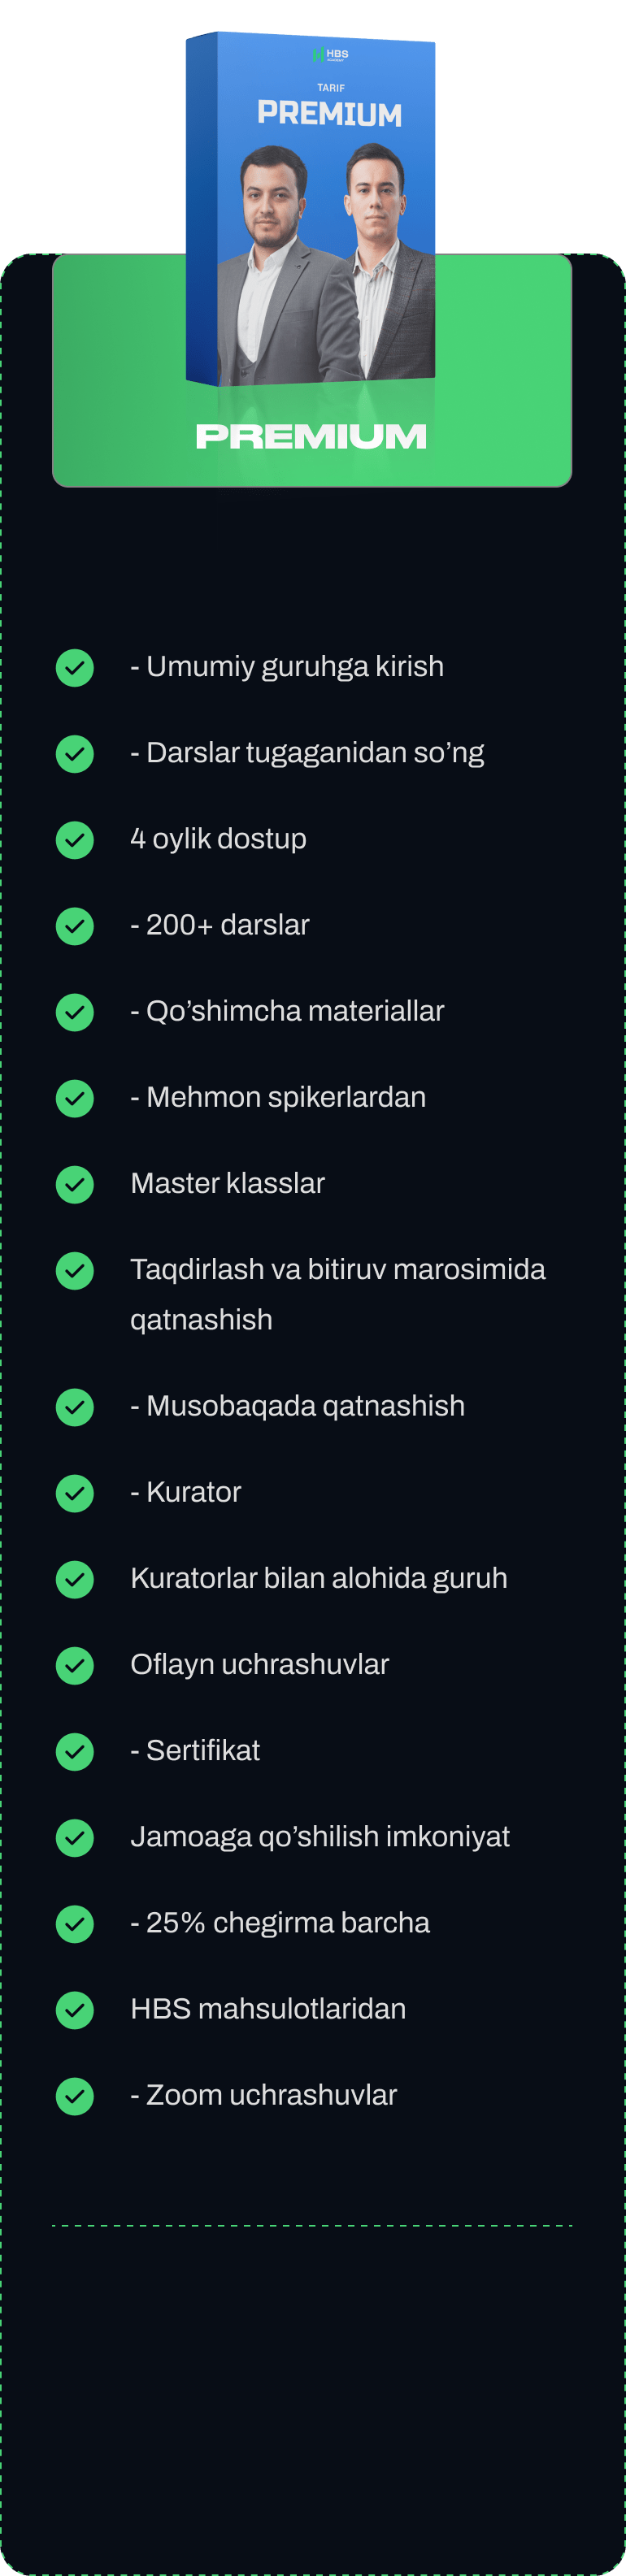This screenshot has width=626, height=2576.
Task: Click the 25% chegirma barcha text
Action: [280, 1922]
